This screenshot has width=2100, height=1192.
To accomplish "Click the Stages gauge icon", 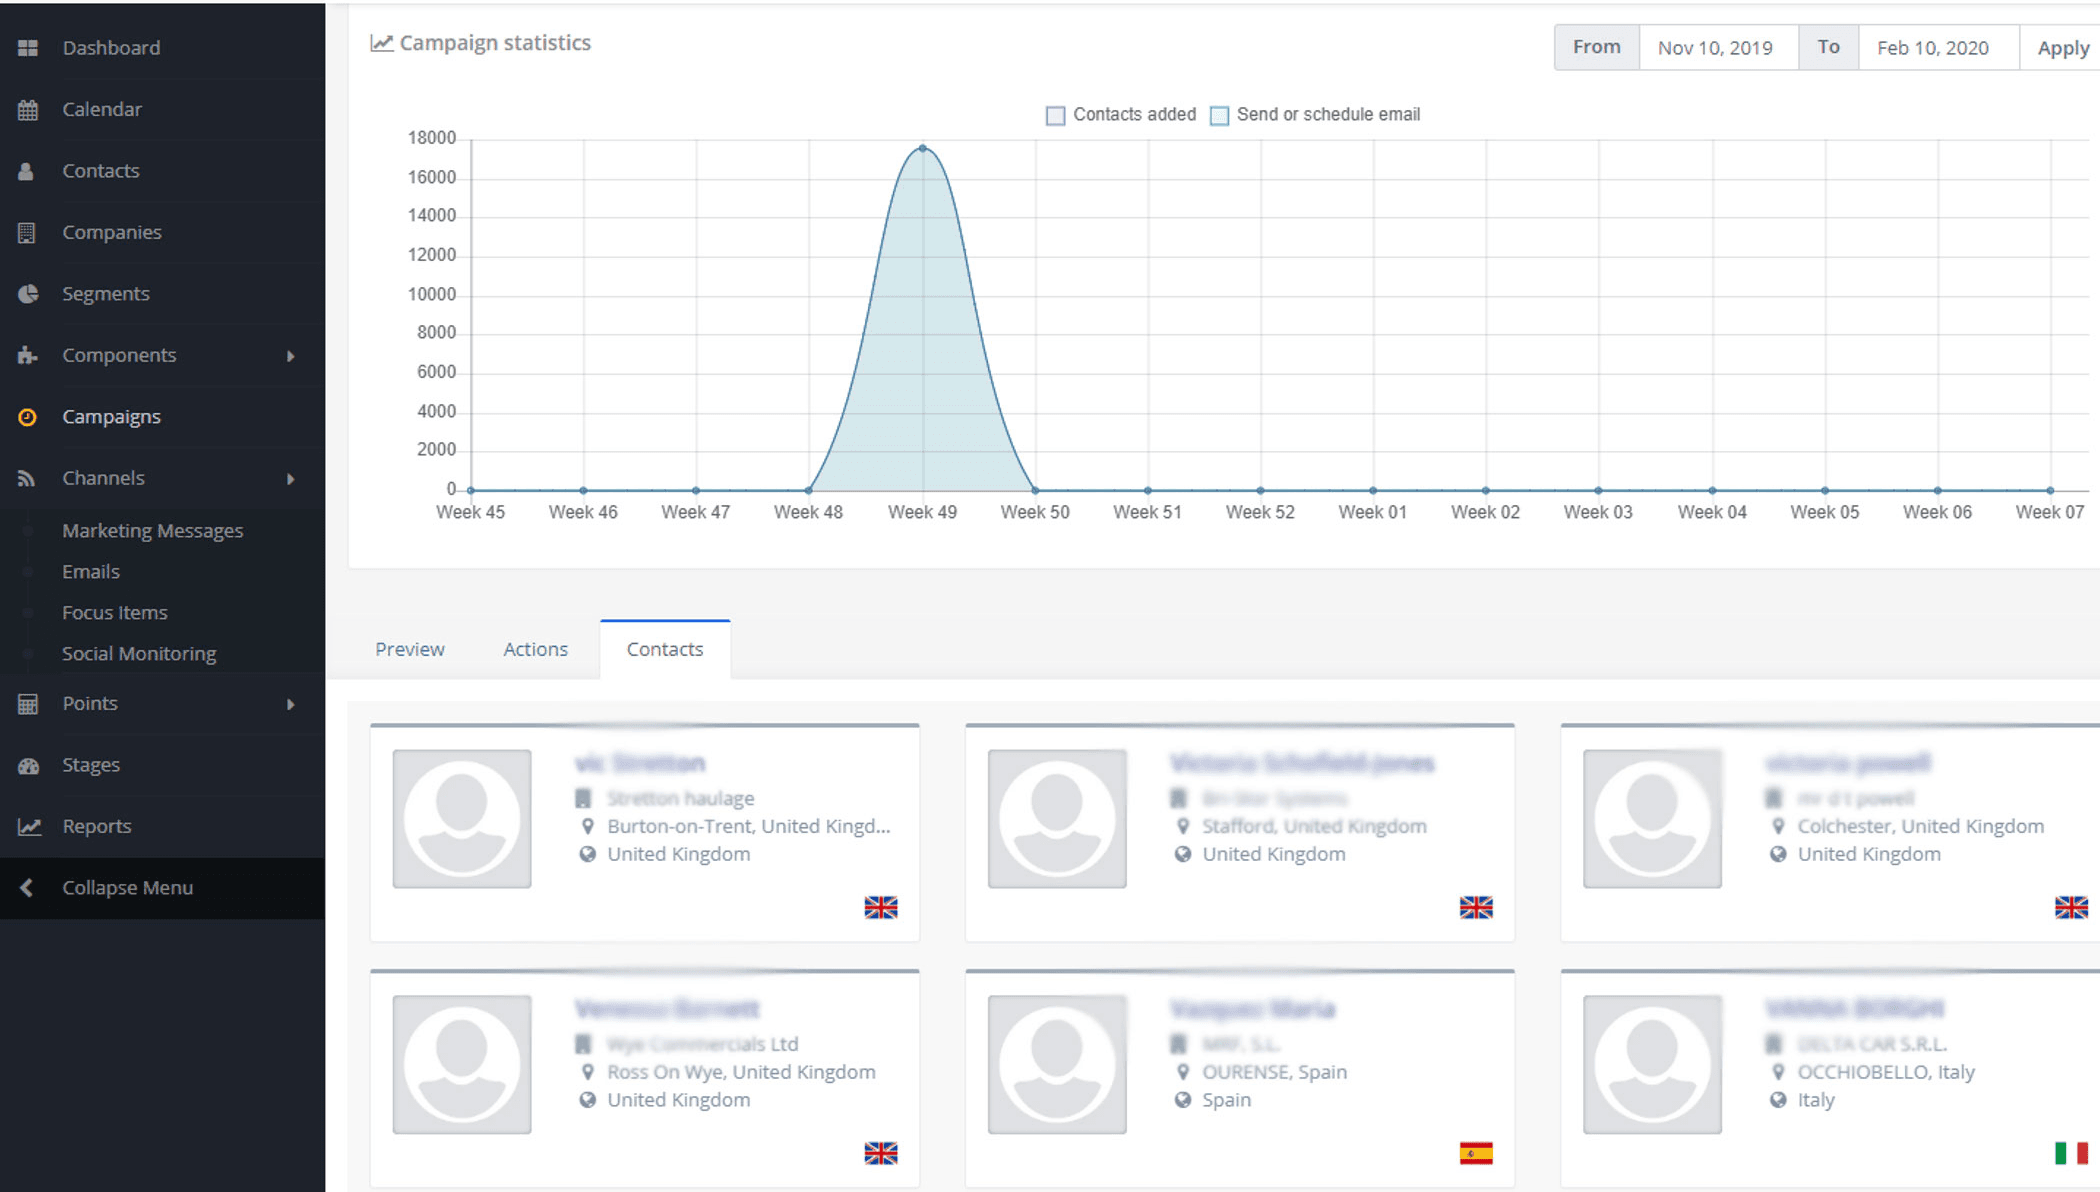I will tap(28, 766).
